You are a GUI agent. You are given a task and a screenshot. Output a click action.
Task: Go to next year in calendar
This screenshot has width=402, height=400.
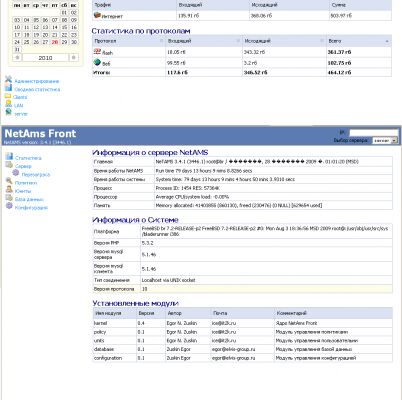click(x=73, y=58)
